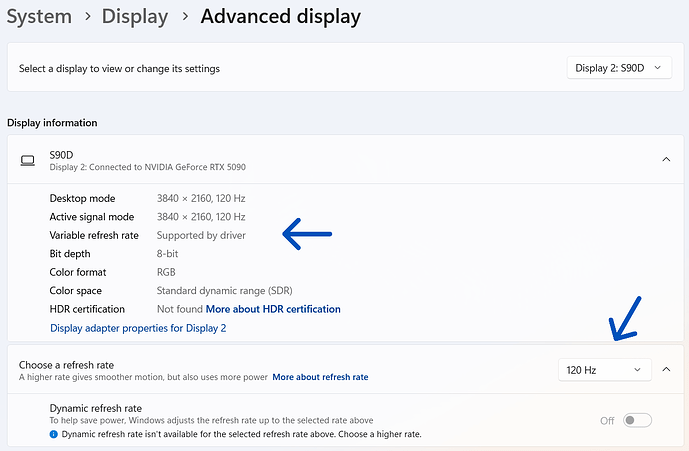Select the Advanced display heading
Image resolution: width=689 pixels, height=451 pixels.
pos(280,17)
